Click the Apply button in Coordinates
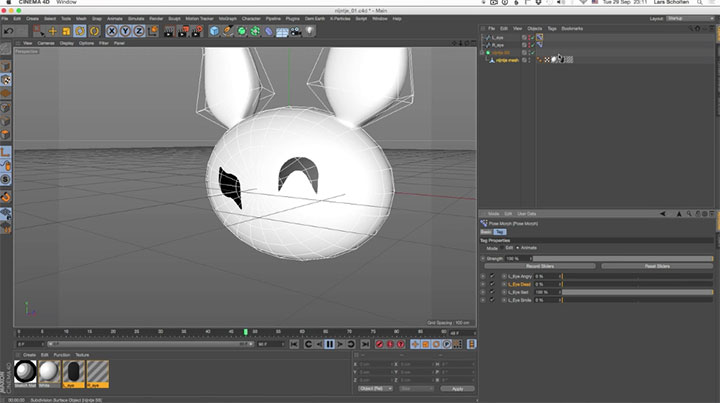The height and width of the screenshot is (403, 720). tap(457, 389)
